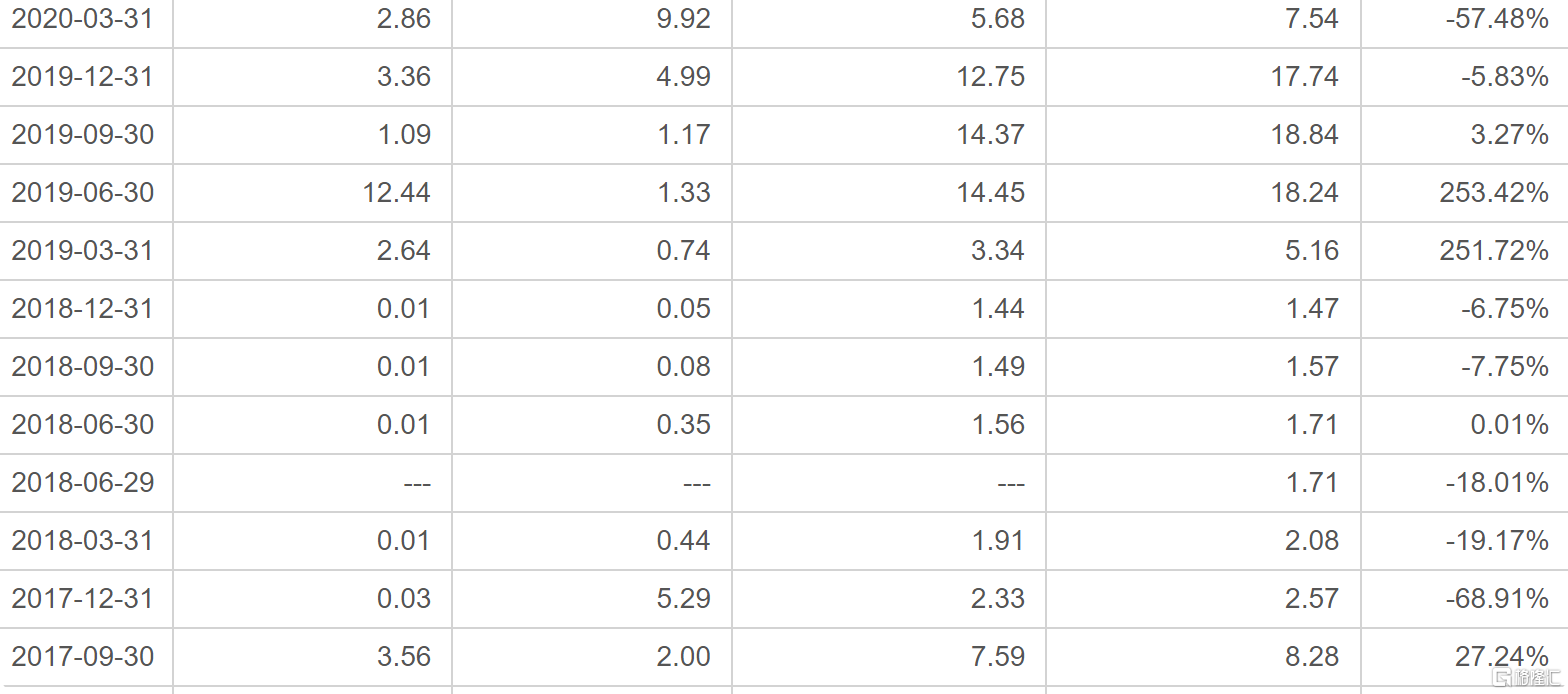Select the 2019-06-30 date cell
This screenshot has height=694, width=1568.
pyautogui.click(x=83, y=192)
